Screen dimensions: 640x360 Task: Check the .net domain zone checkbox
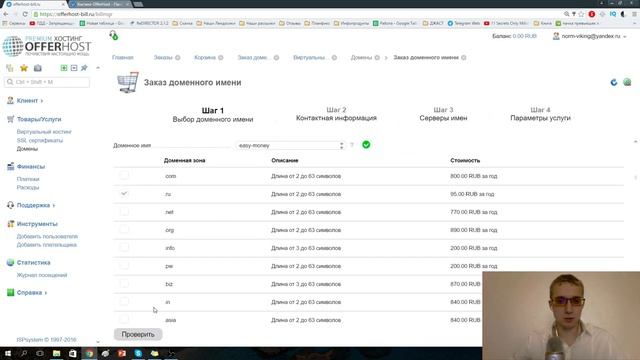coord(124,211)
